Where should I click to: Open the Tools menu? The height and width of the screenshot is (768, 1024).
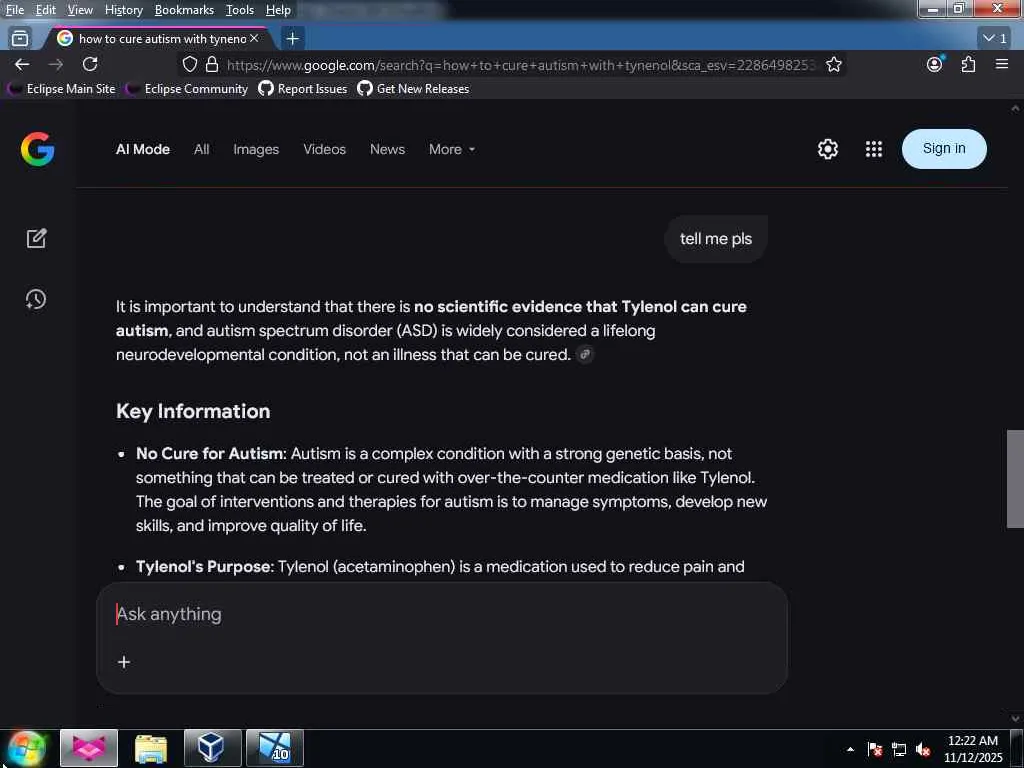240,10
